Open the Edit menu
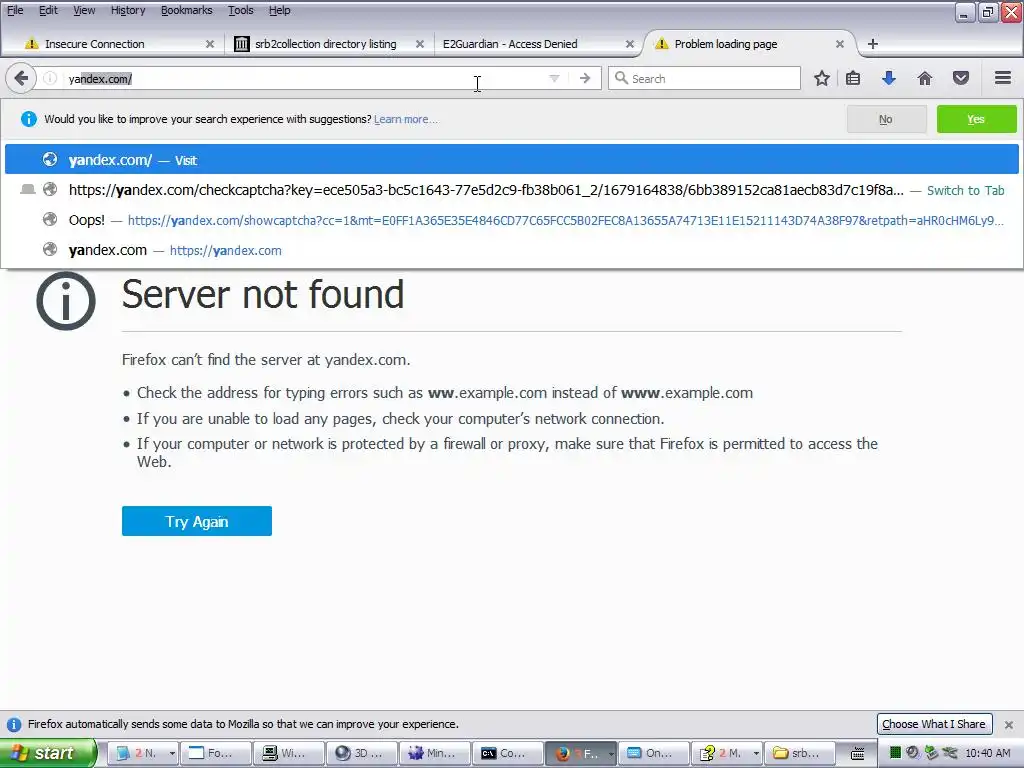The width and height of the screenshot is (1024, 768). click(x=48, y=10)
